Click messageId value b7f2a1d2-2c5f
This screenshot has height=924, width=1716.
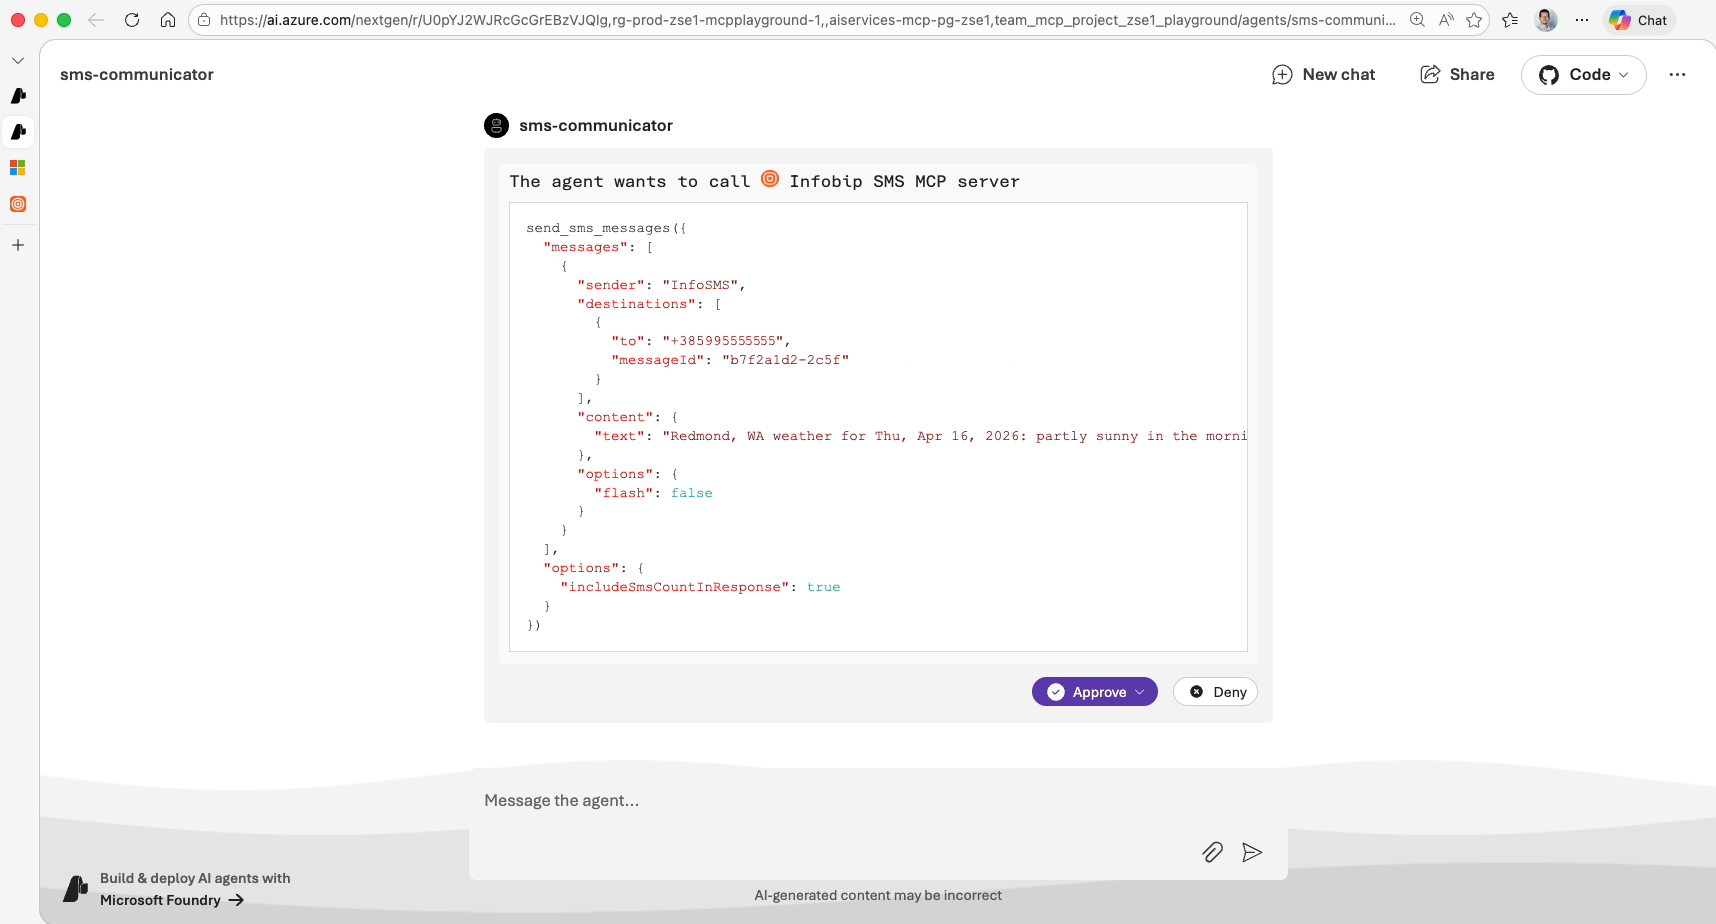click(x=785, y=360)
